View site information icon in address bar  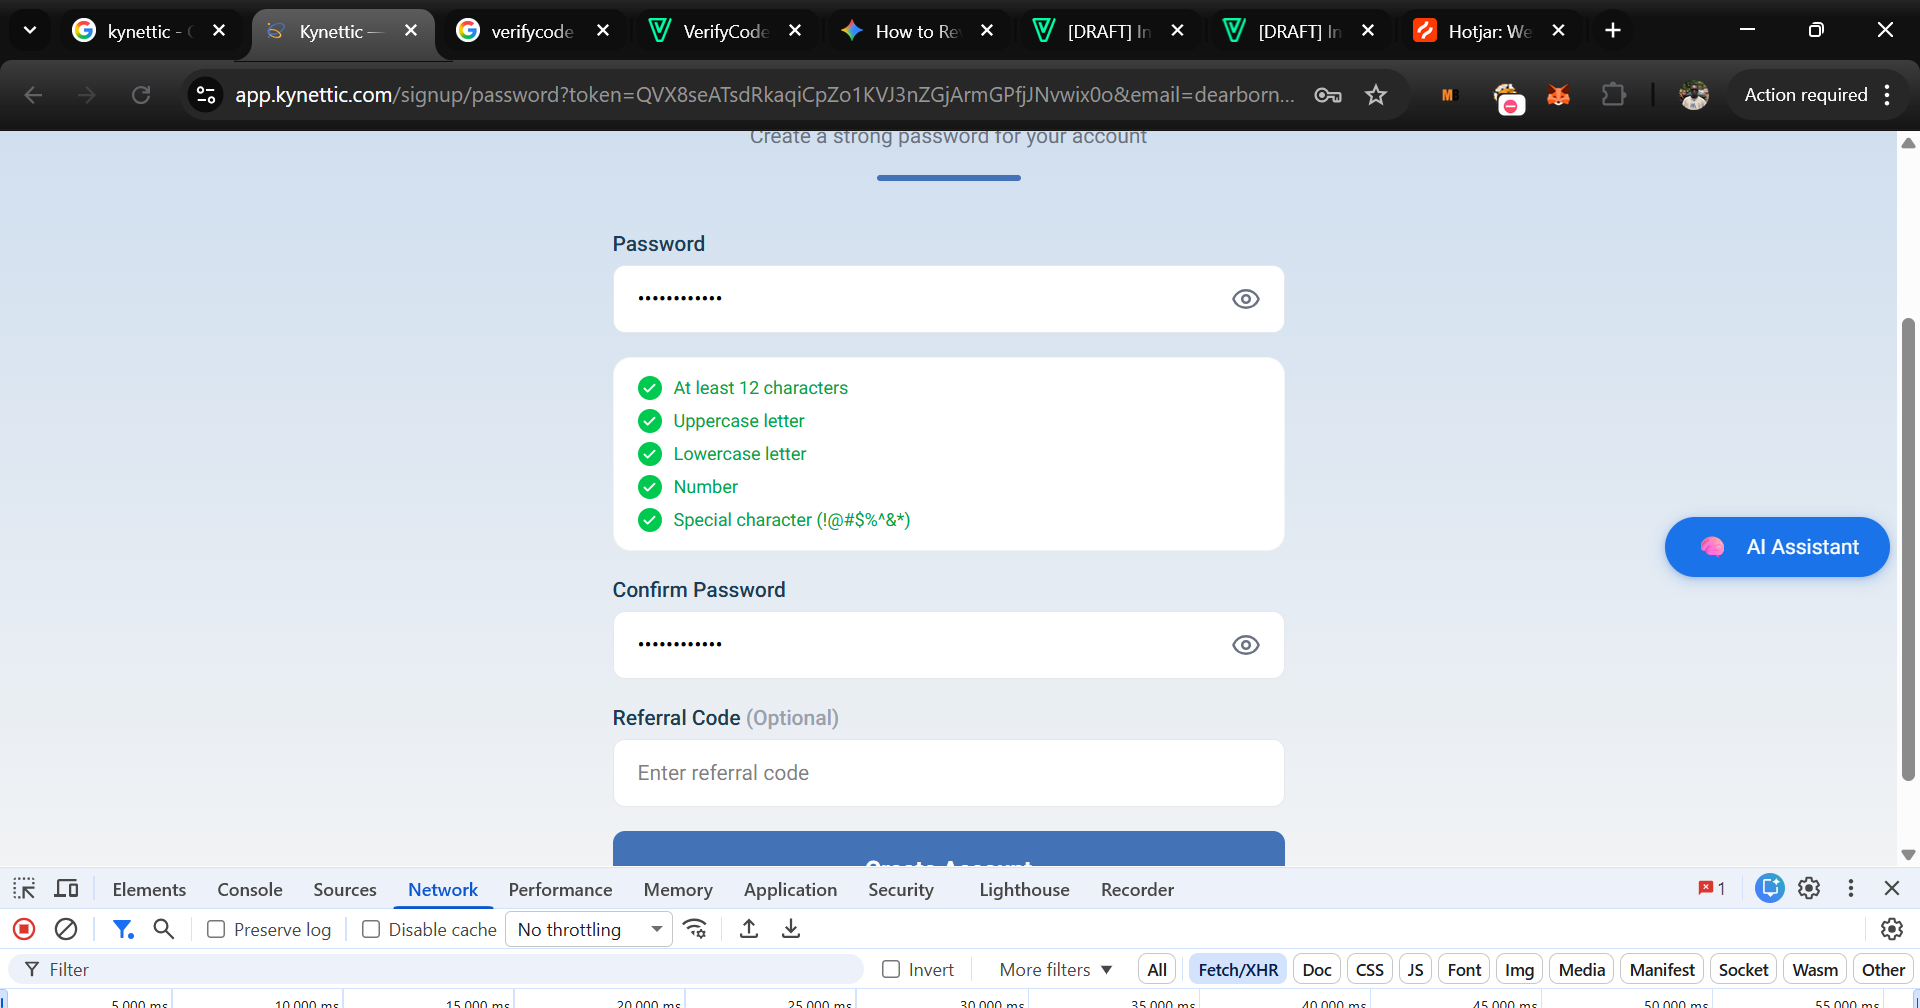(x=206, y=95)
